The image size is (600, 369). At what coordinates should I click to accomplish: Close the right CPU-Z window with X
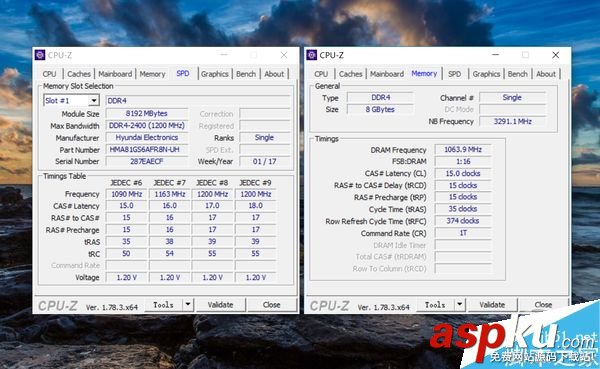pyautogui.click(x=556, y=55)
